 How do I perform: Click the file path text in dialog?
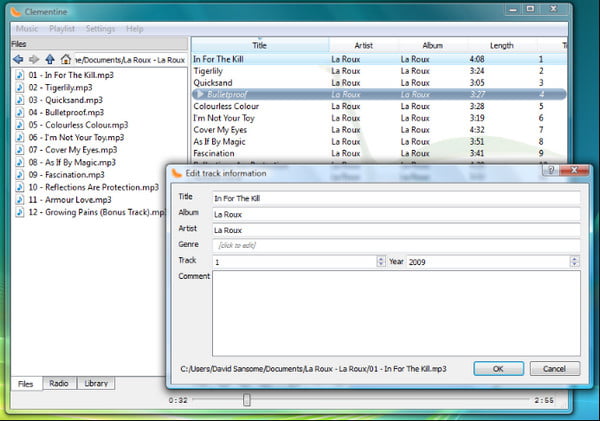[313, 369]
